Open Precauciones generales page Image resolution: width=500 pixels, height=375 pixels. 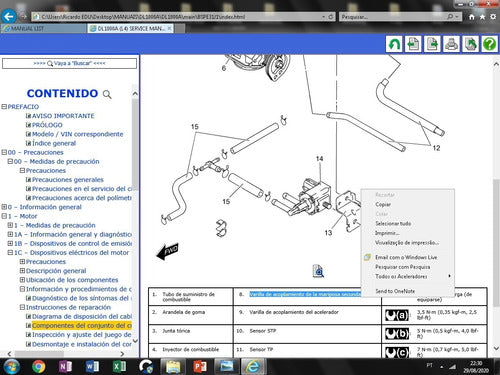click(68, 180)
